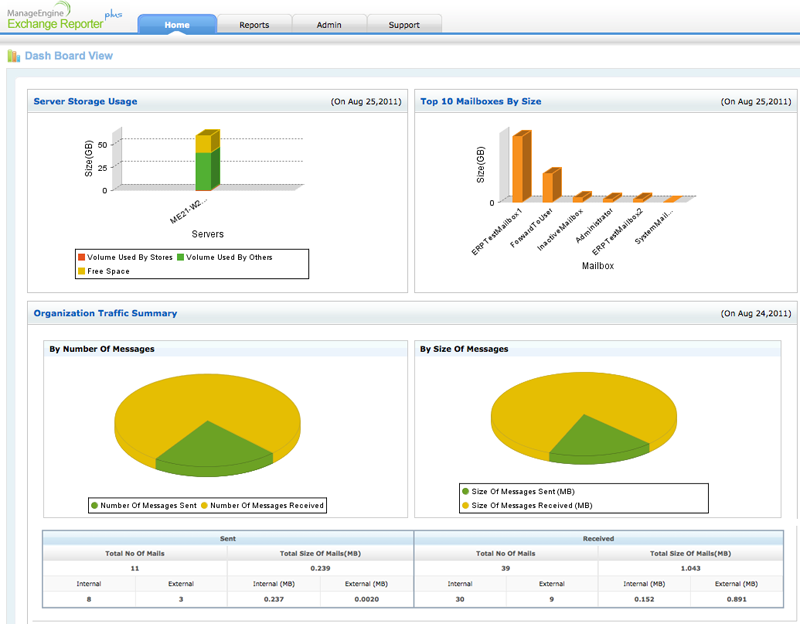800x624 pixels.
Task: Select the yellow slice in size pie chart
Action: coord(582,395)
